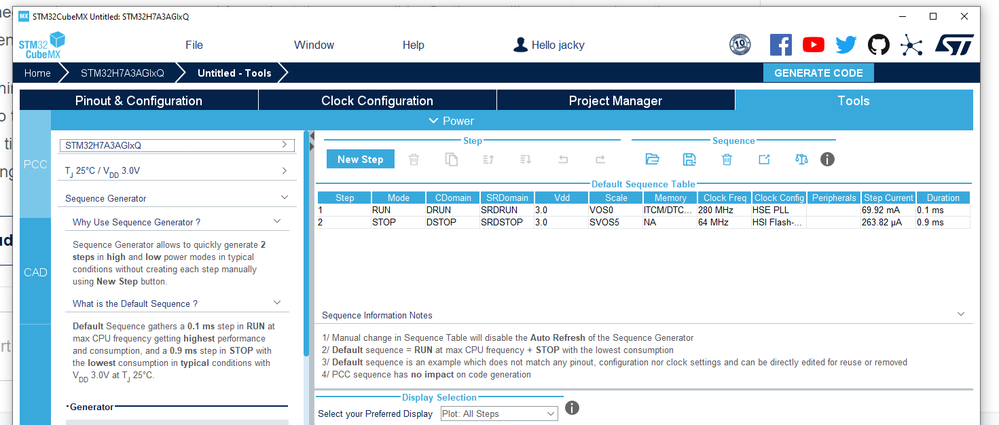This screenshot has height=425, width=999.
Task: Click the 263.82 µA step current cell
Action: point(888,222)
